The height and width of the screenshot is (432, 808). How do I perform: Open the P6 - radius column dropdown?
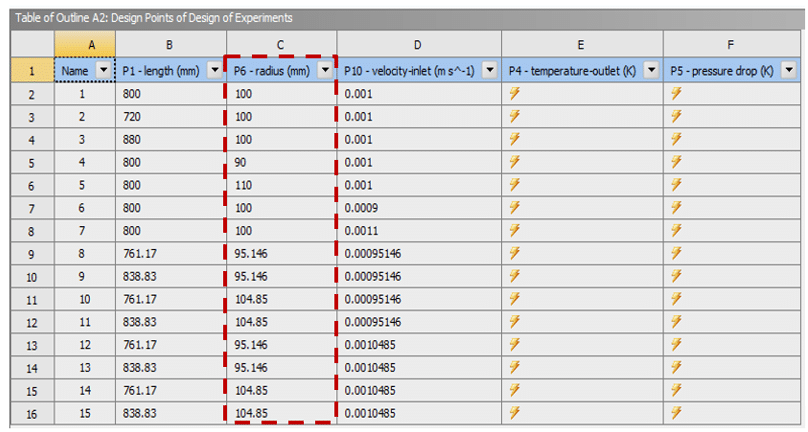[325, 70]
